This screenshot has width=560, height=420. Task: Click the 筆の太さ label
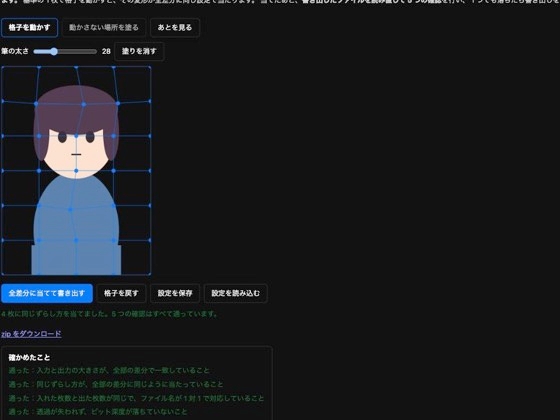(15, 51)
